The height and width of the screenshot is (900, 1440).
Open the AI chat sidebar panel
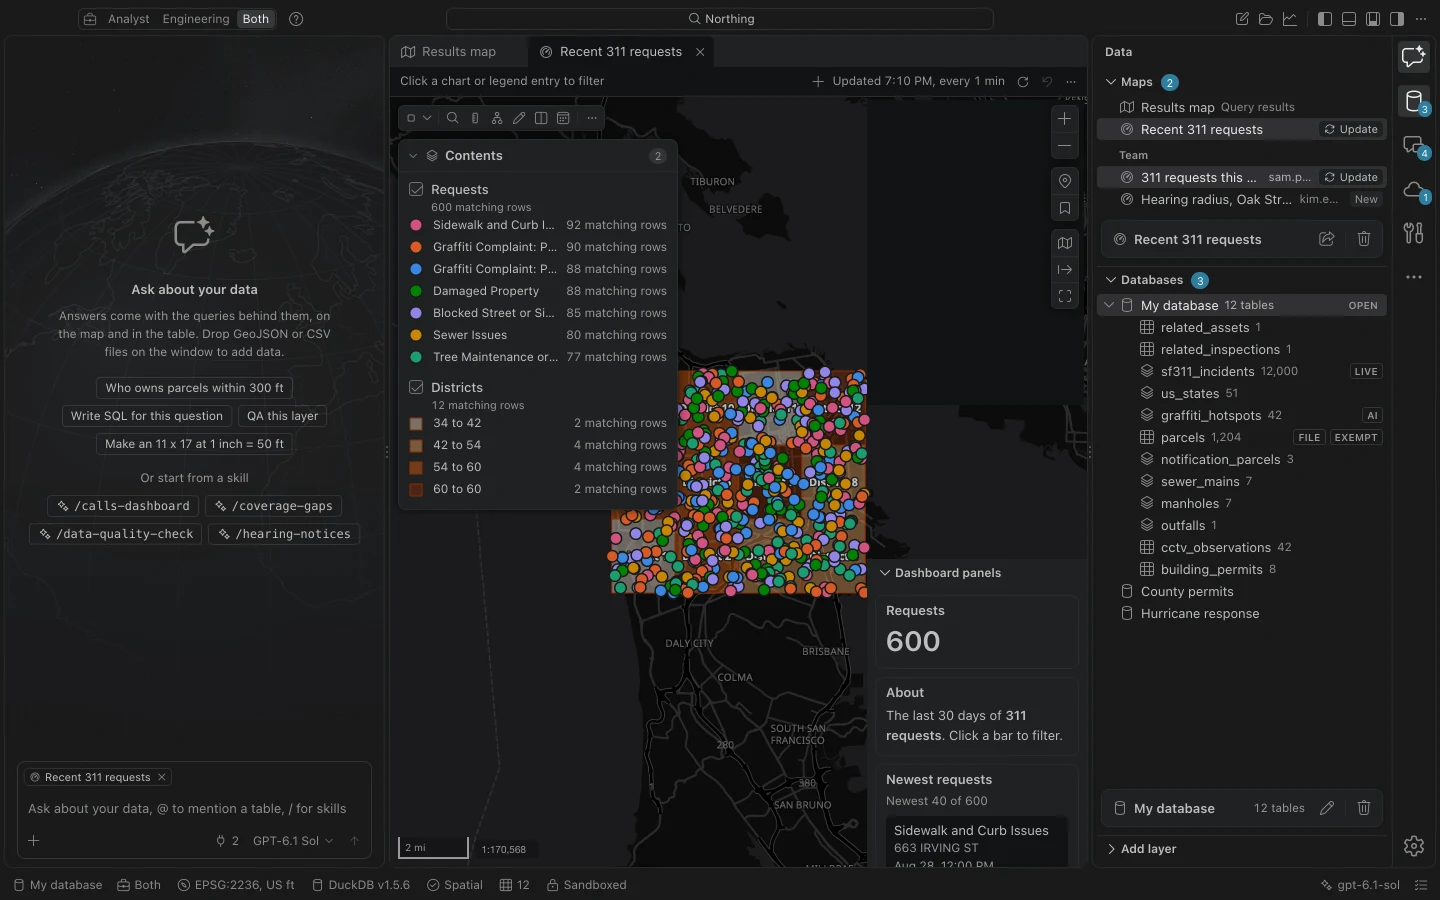click(1414, 57)
